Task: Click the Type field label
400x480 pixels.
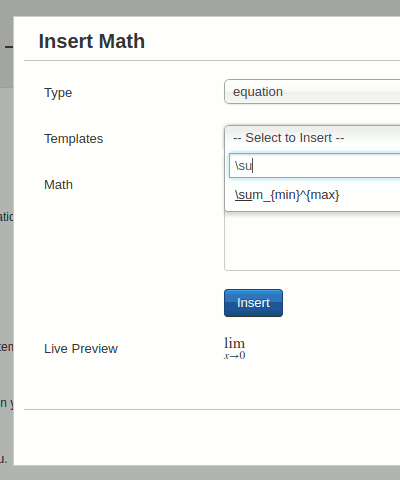Action: coord(58,93)
